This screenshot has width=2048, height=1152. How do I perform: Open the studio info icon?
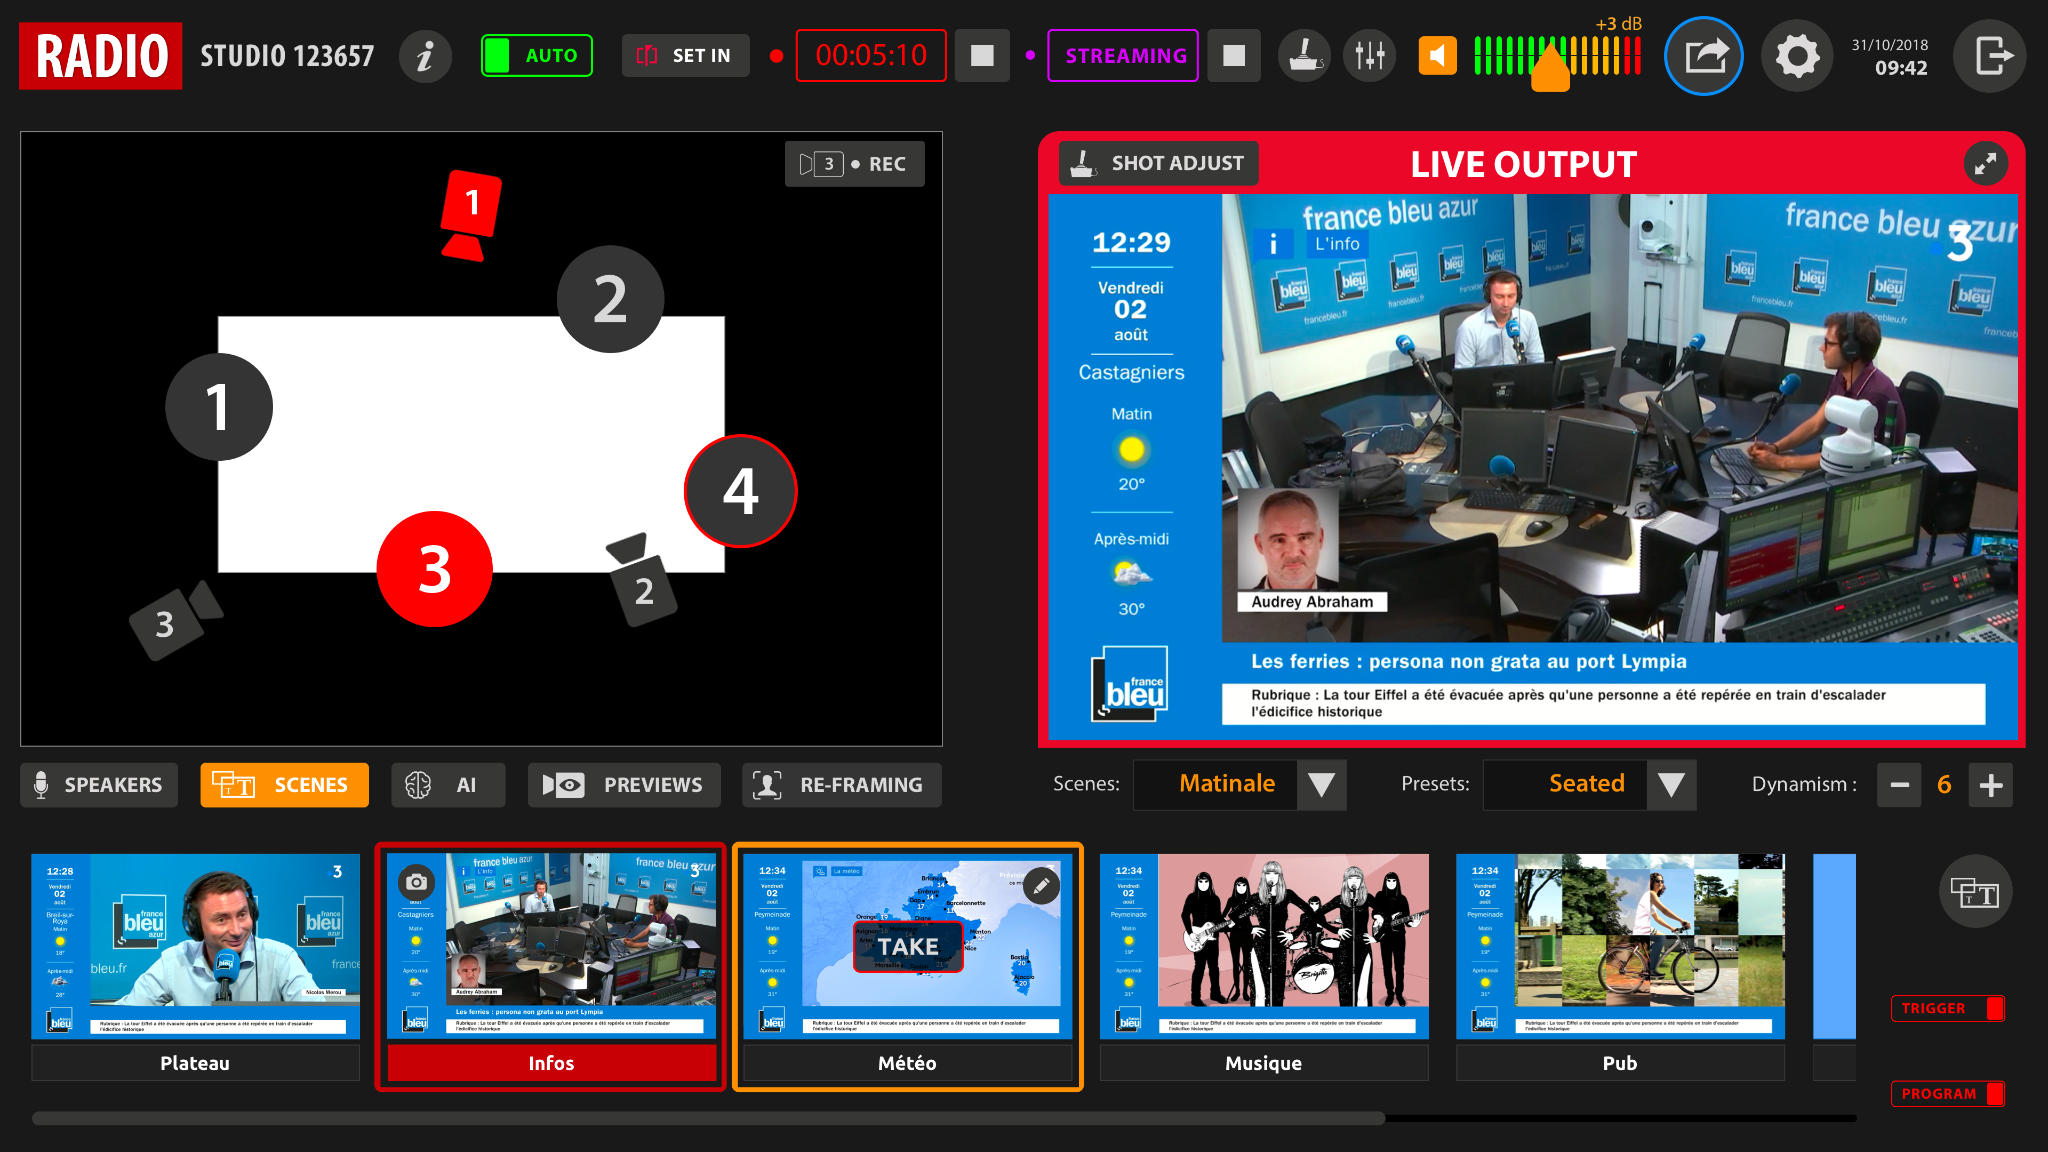[425, 56]
